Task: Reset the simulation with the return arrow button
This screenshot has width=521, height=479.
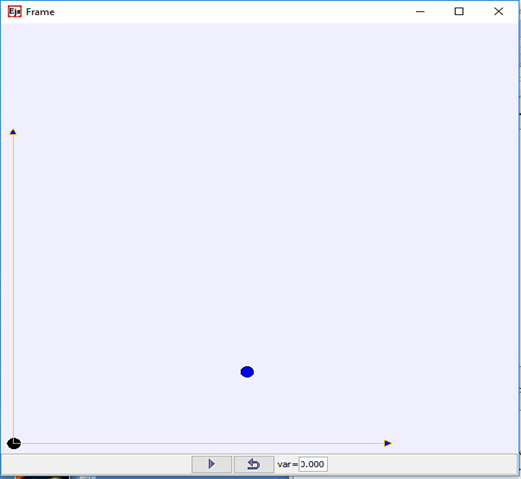Action: tap(254, 464)
